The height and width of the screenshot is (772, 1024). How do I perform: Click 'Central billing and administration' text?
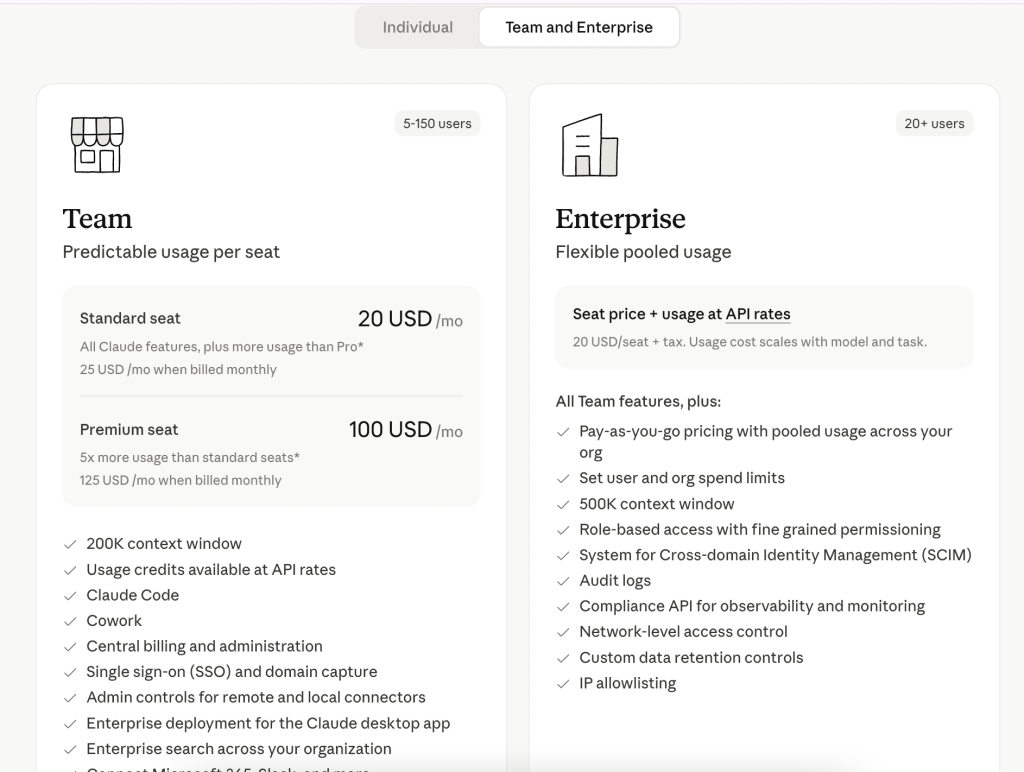click(204, 647)
